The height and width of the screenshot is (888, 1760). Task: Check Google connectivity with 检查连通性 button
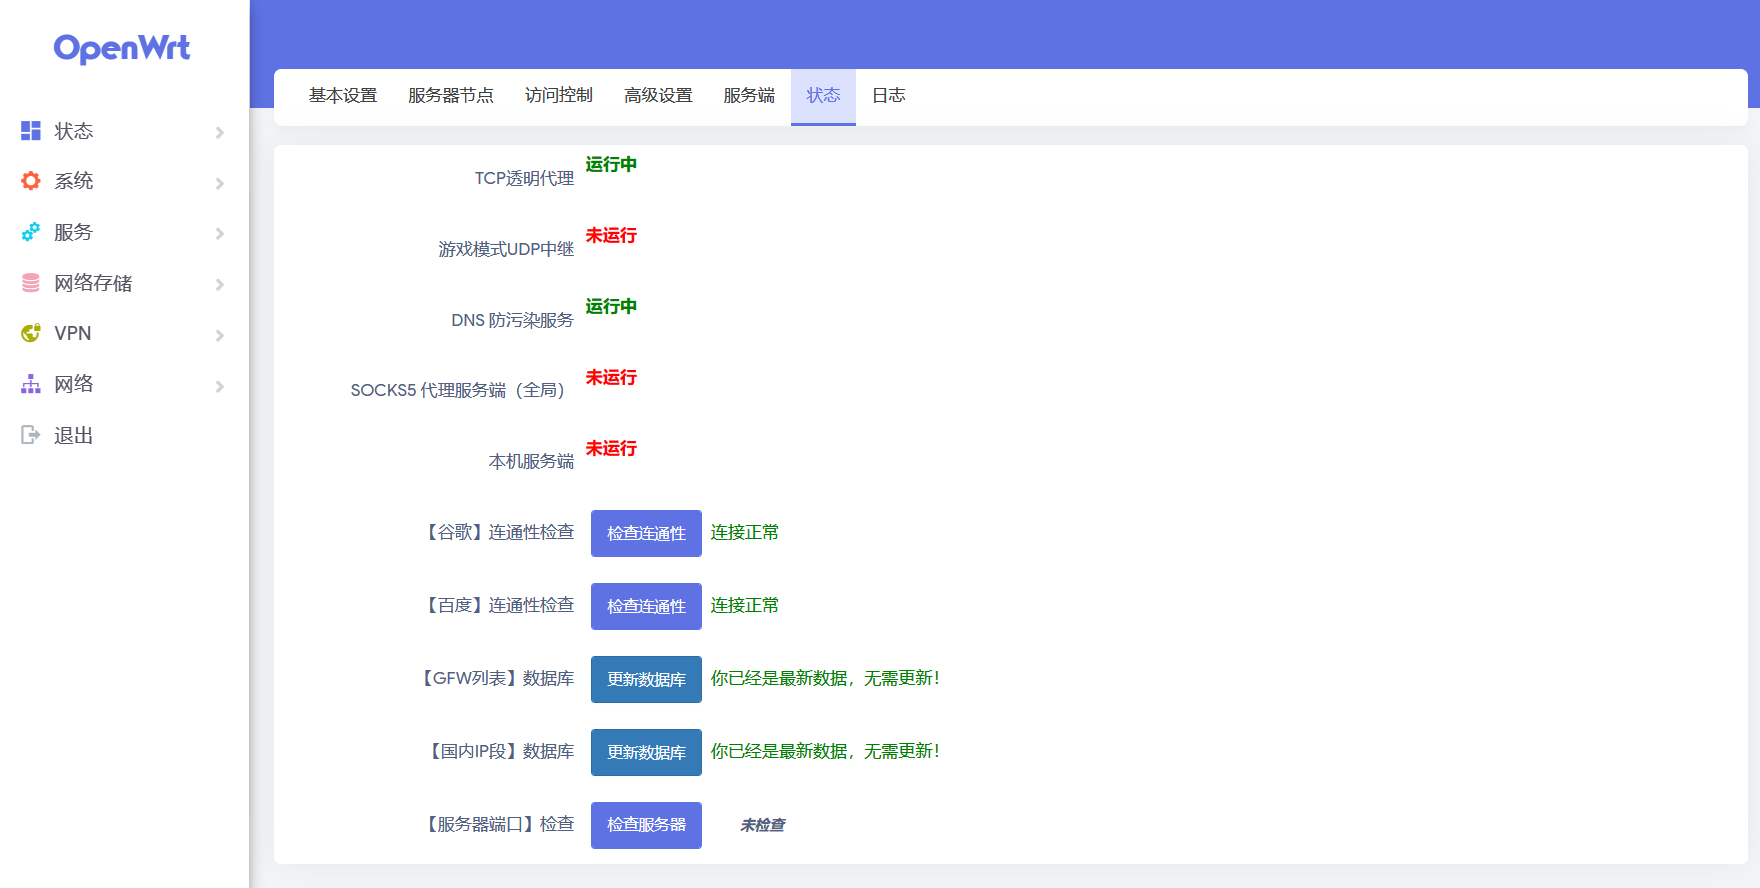click(x=646, y=533)
